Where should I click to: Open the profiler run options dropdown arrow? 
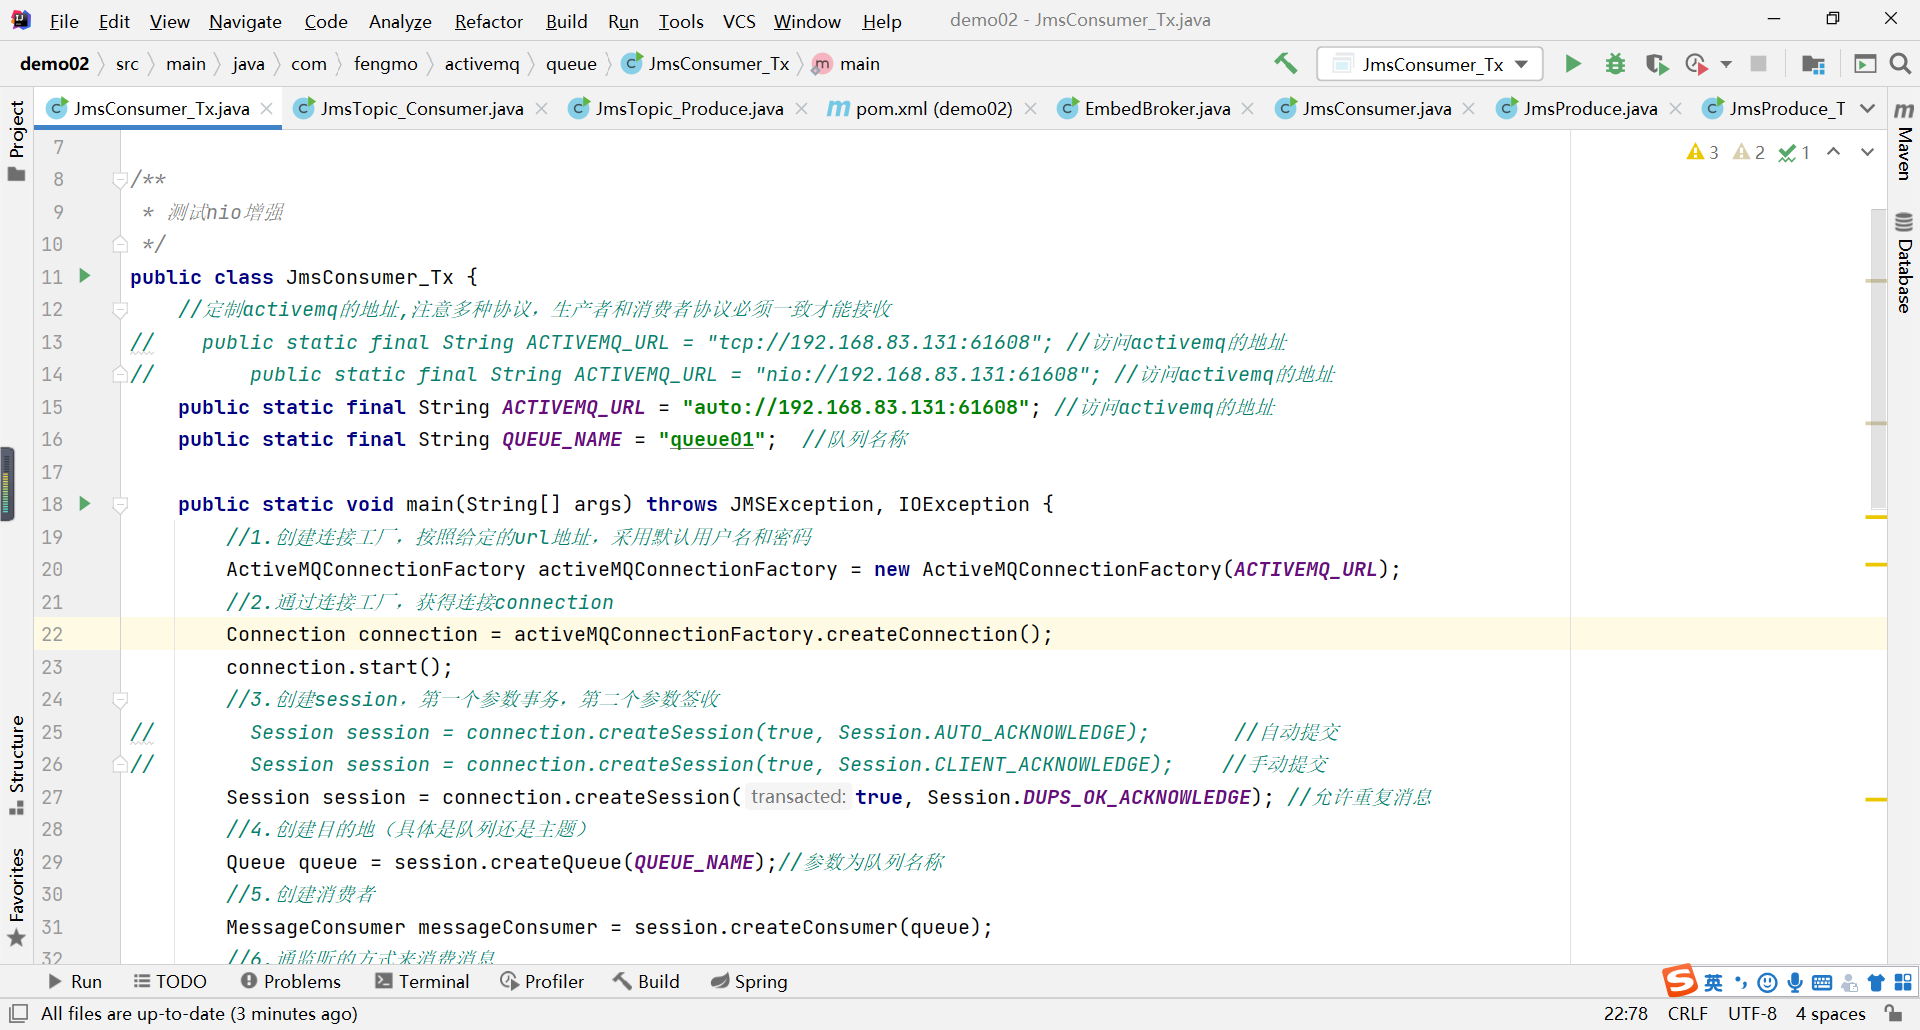coord(1726,64)
